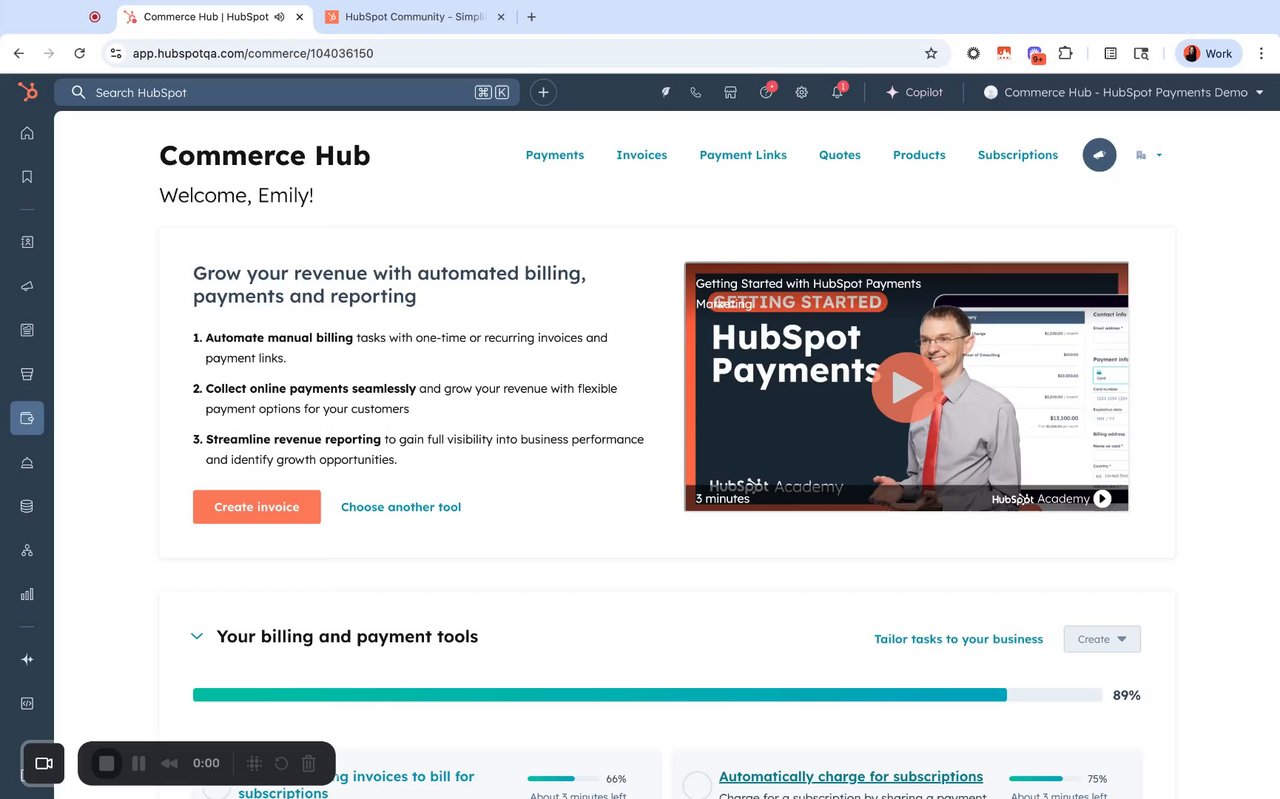Open the Notifications bell icon

pos(838,91)
